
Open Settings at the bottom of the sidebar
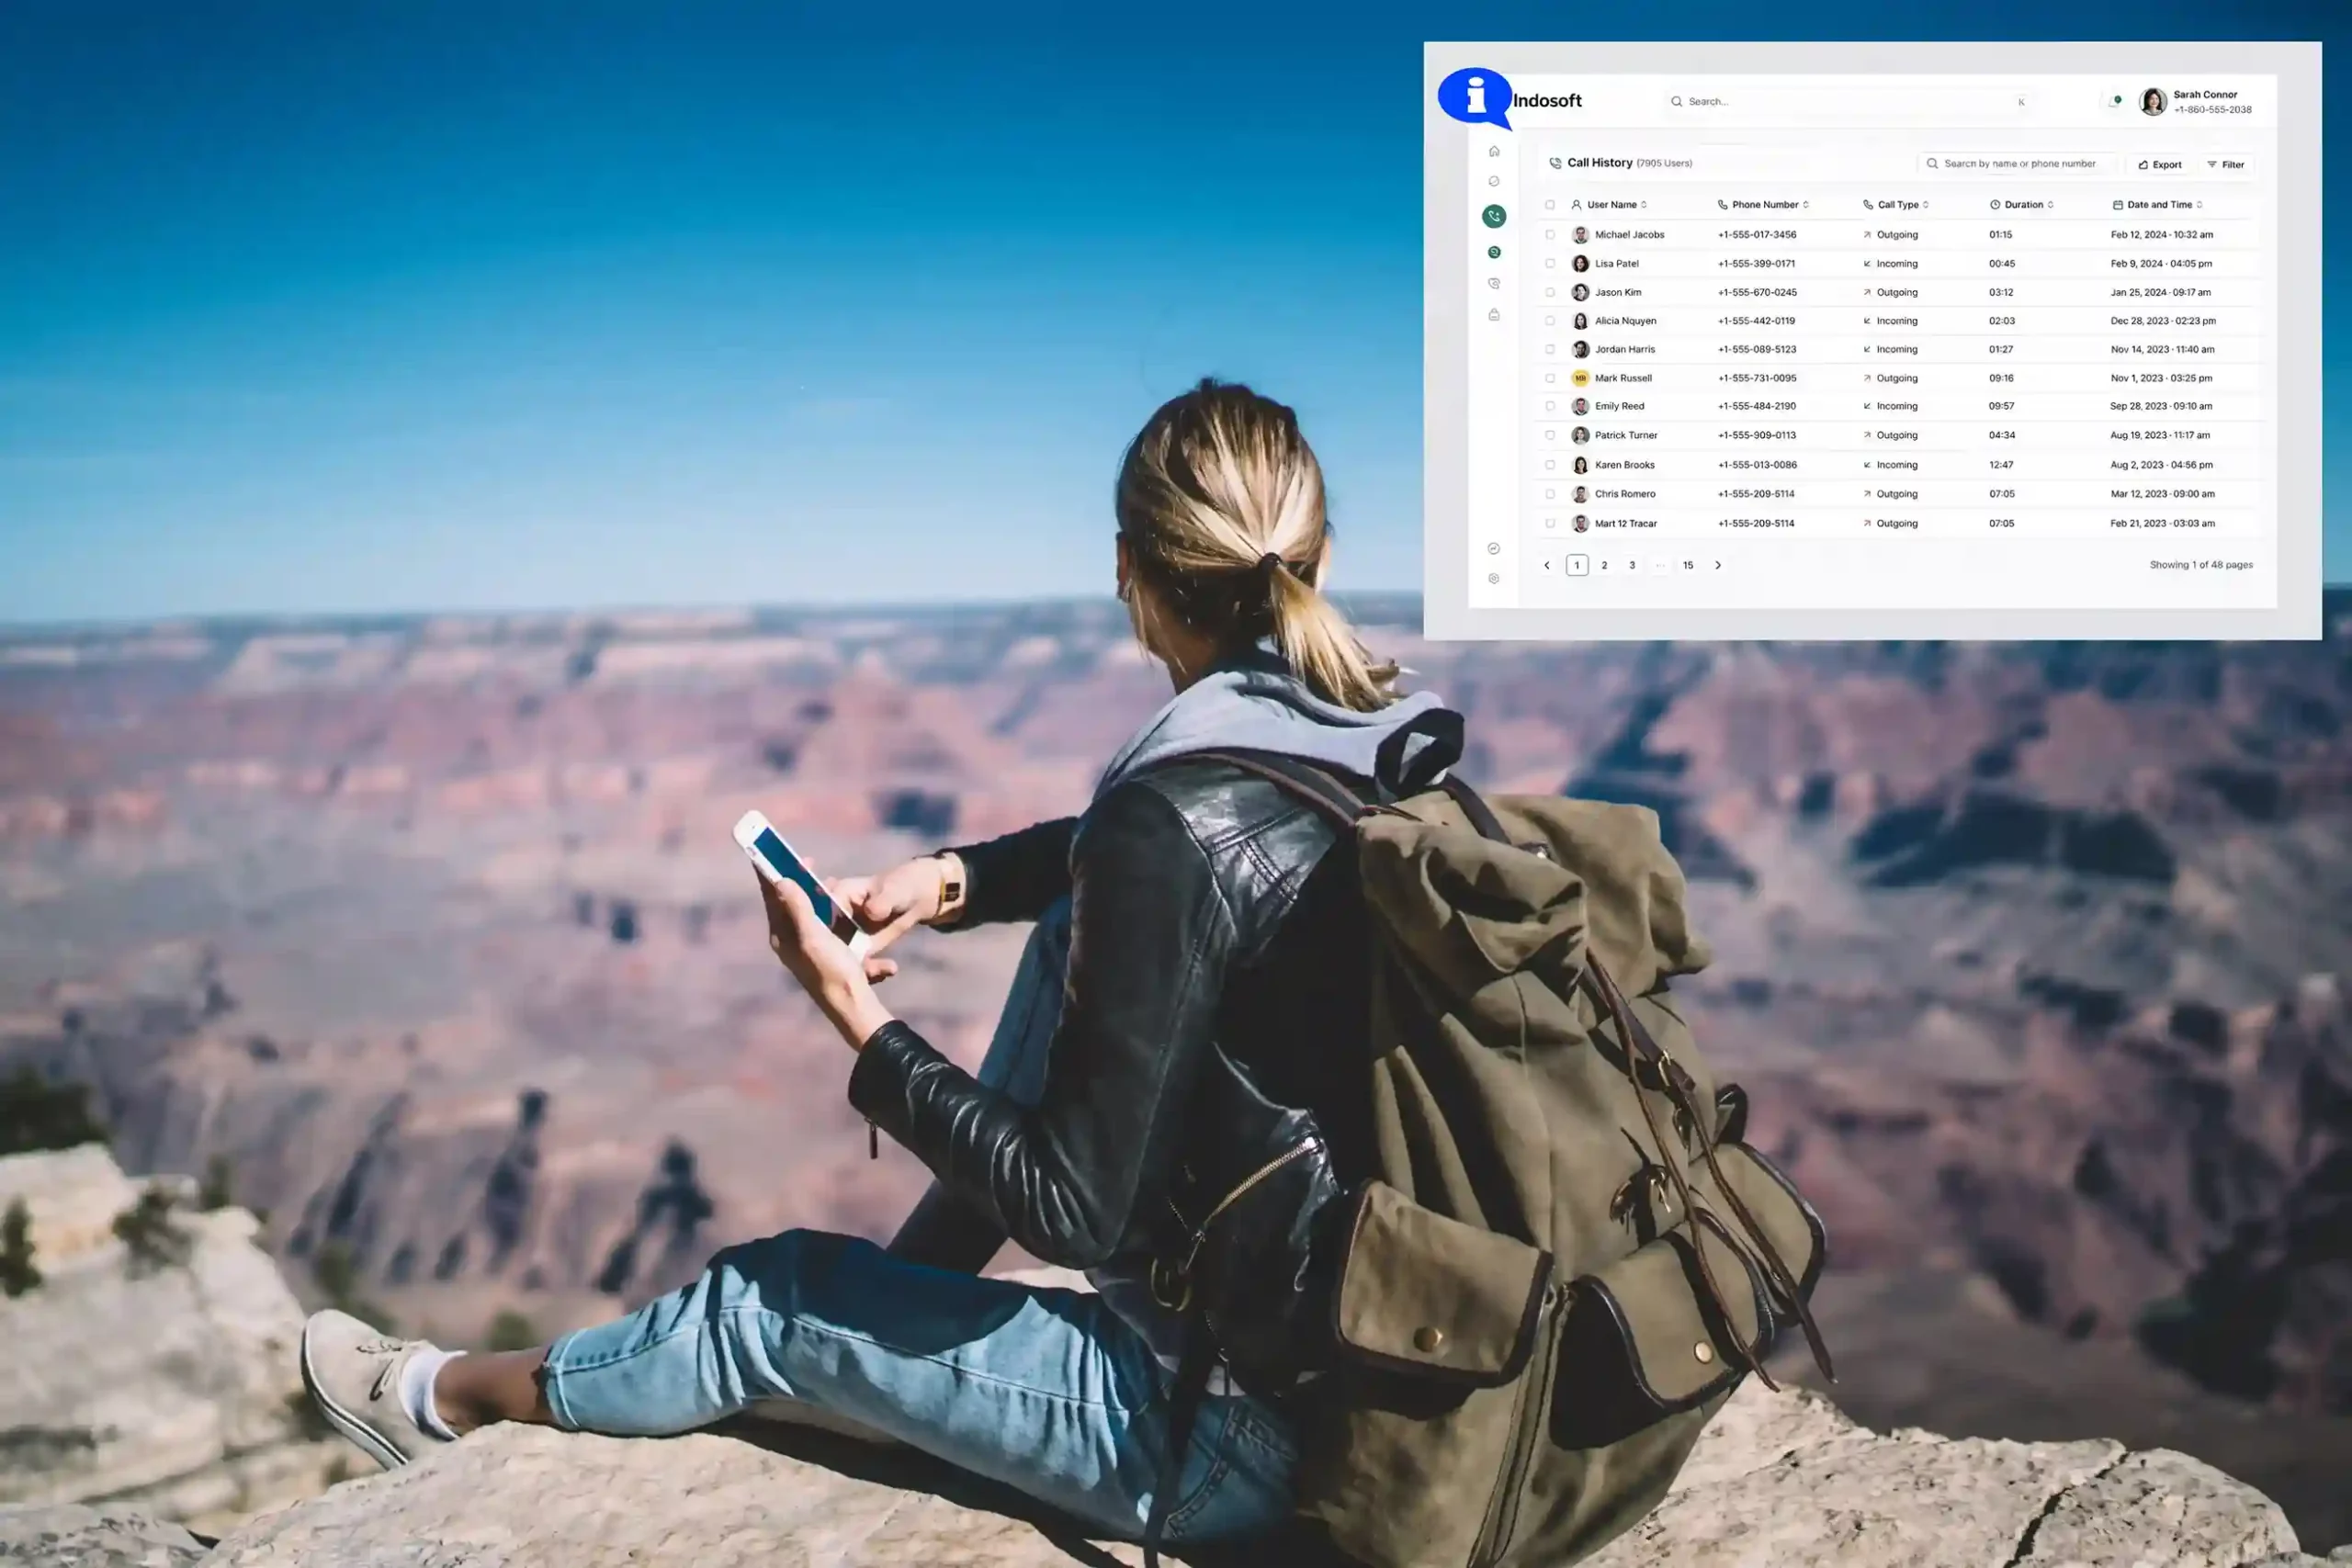[1493, 580]
